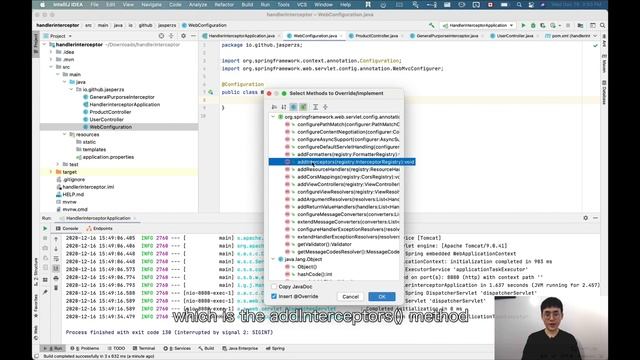Start debugging with the bug icon

click(x=533, y=25)
